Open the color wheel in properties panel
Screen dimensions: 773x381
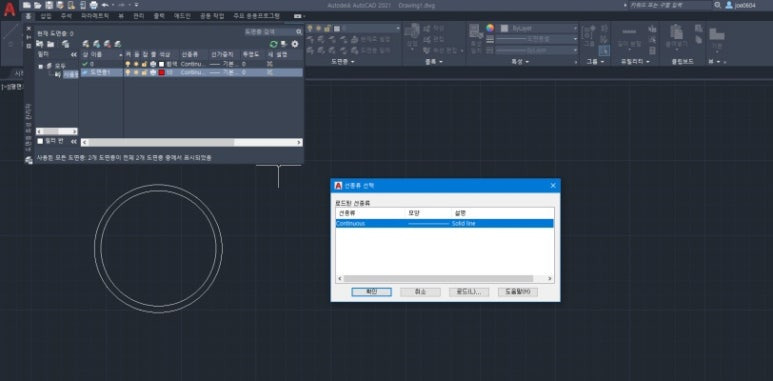[x=490, y=28]
